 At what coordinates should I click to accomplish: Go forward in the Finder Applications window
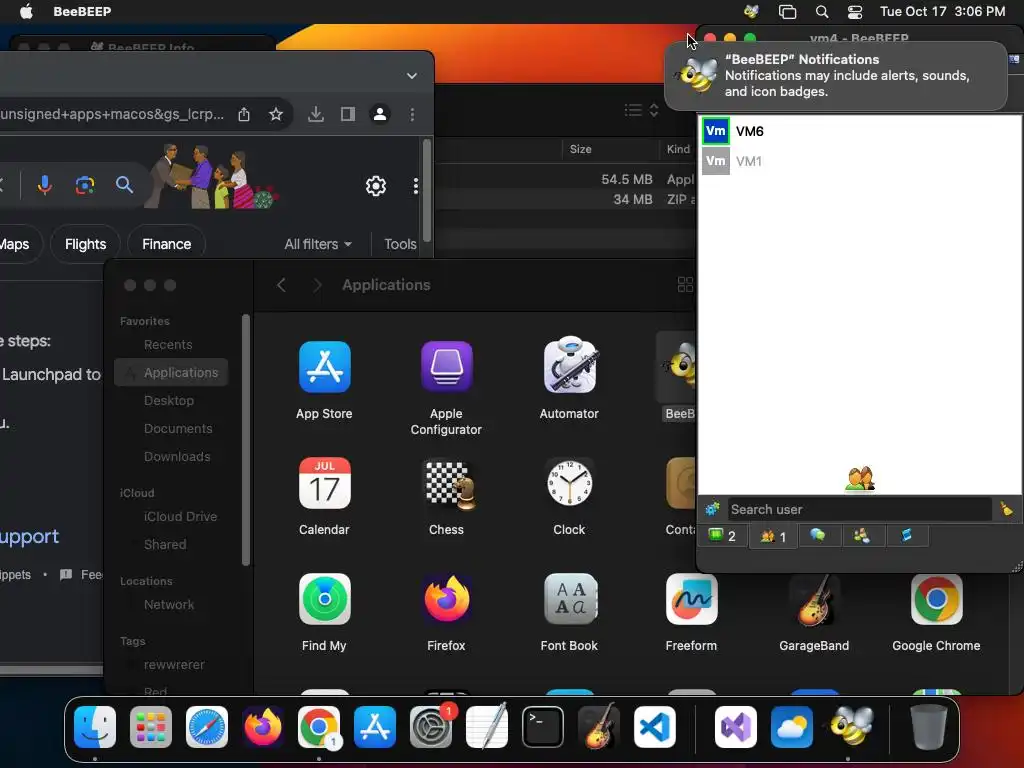click(317, 285)
